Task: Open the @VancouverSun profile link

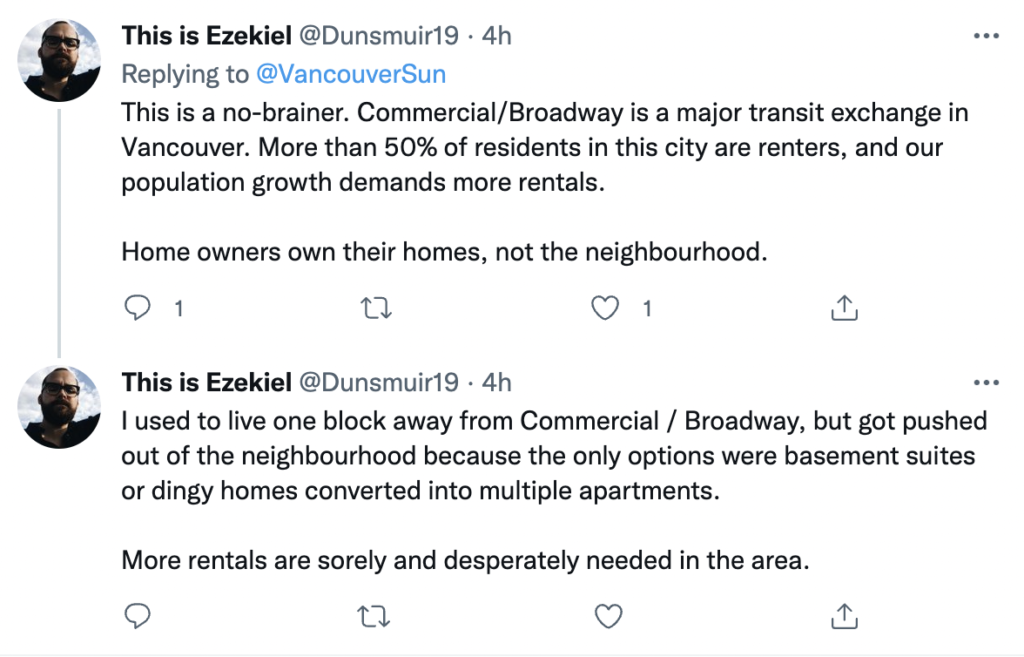Action: pos(351,74)
